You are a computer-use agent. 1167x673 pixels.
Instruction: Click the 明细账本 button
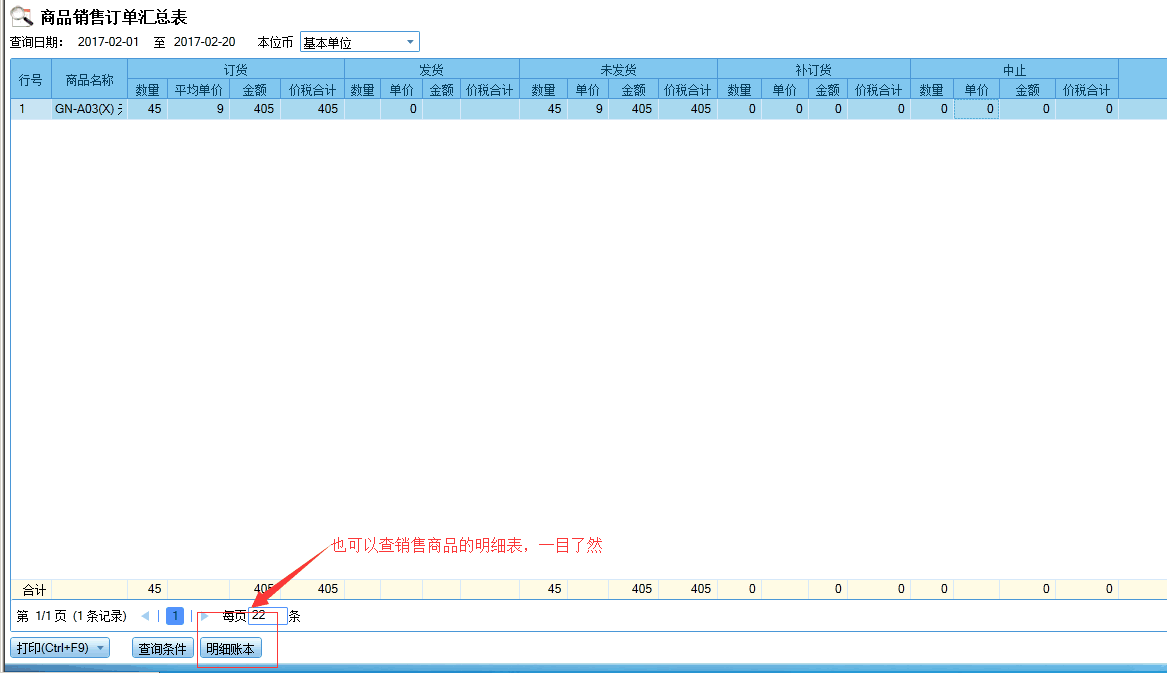pyautogui.click(x=229, y=647)
